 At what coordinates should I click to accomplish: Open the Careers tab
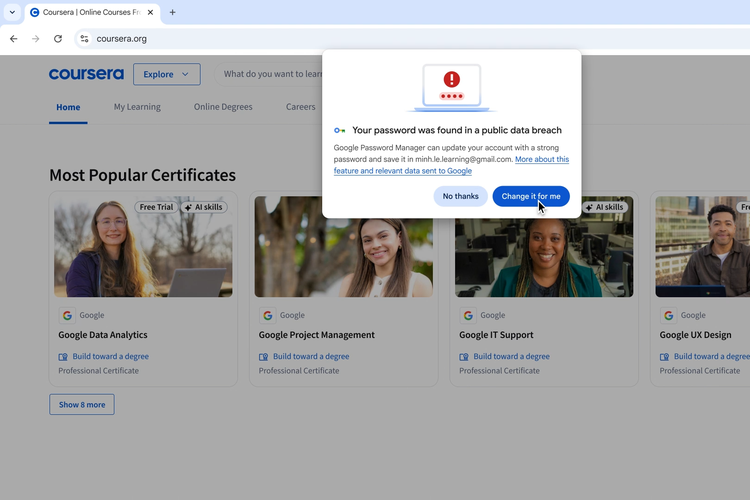[x=300, y=107]
